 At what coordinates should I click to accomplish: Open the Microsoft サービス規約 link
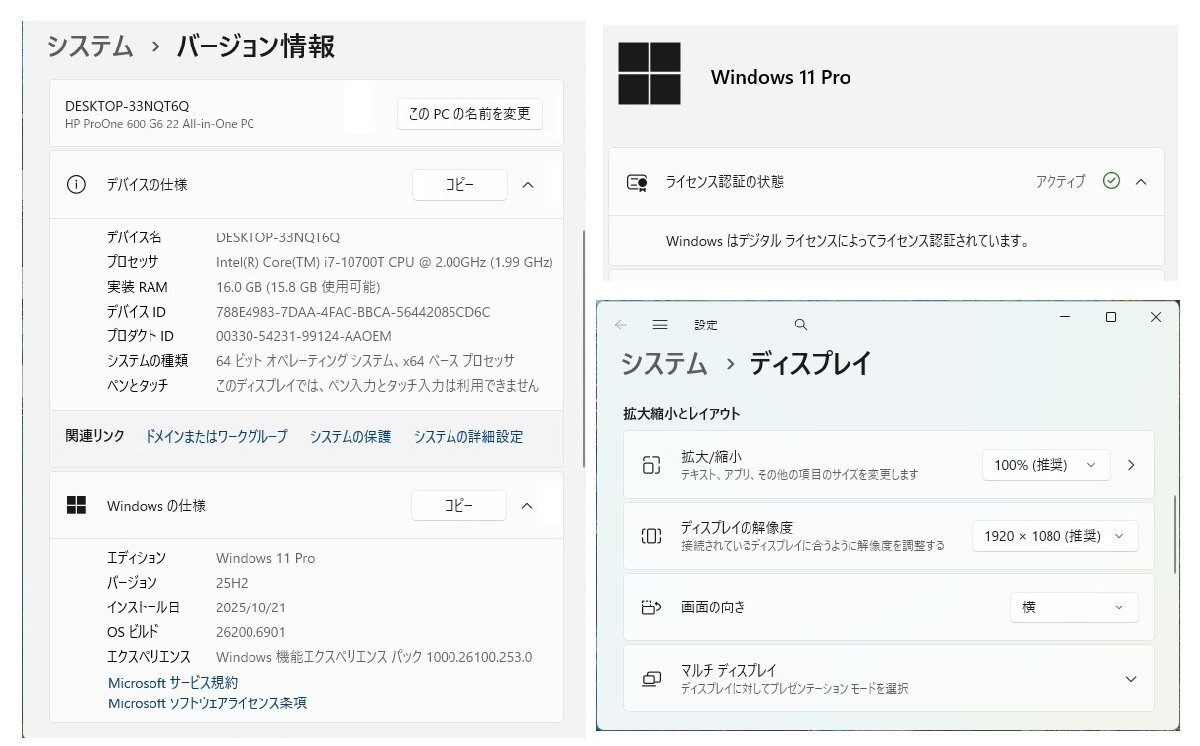pos(173,683)
